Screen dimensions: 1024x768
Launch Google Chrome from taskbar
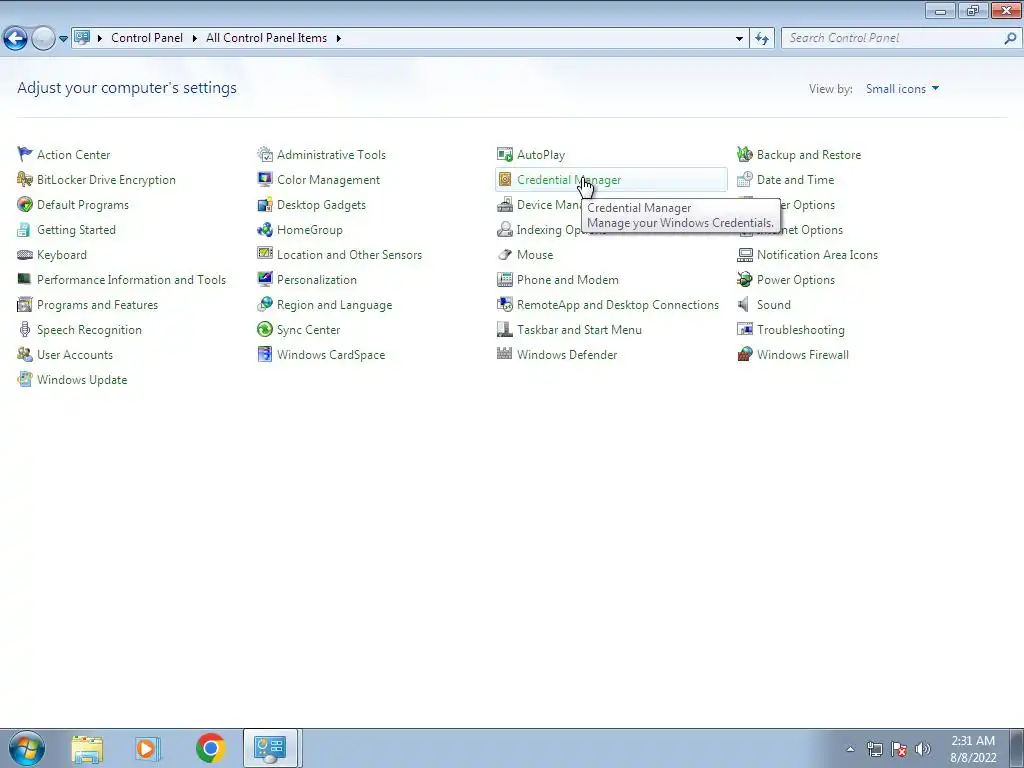click(x=210, y=748)
